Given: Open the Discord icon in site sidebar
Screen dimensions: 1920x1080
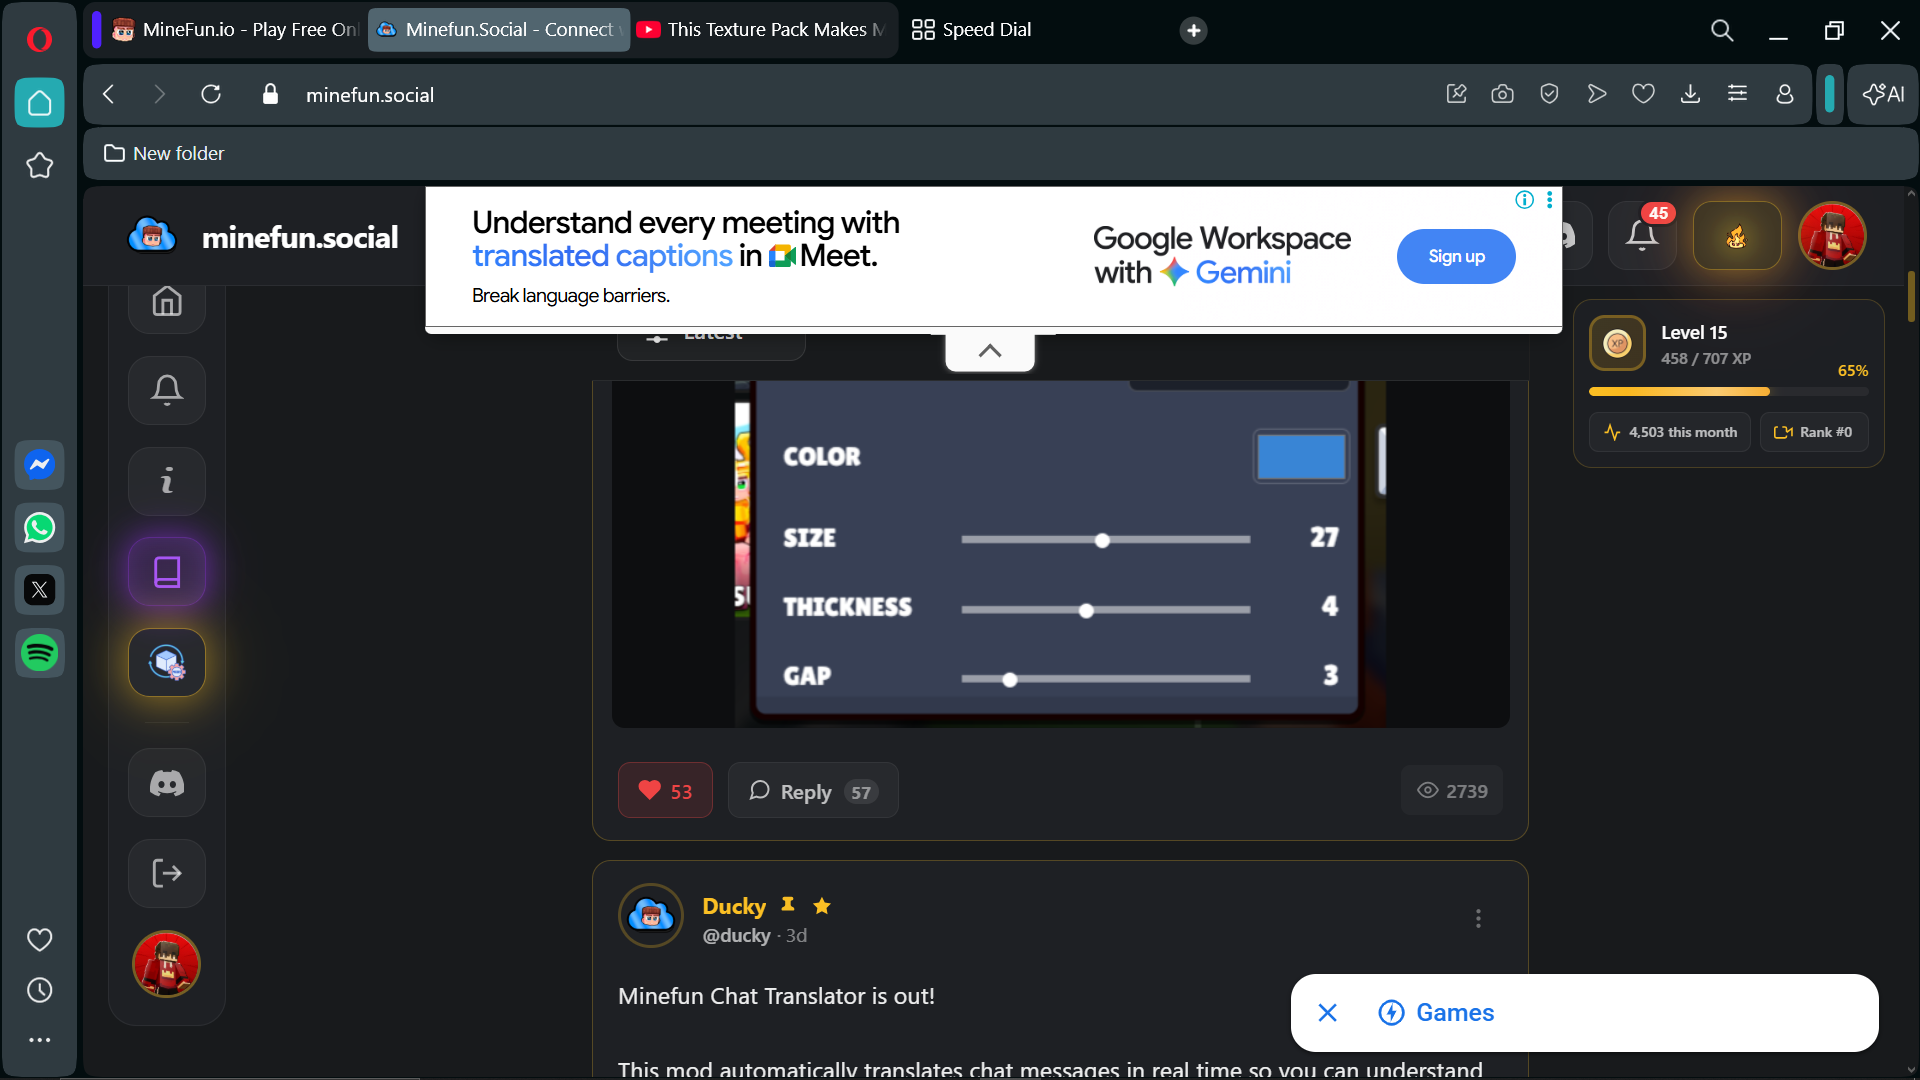Looking at the screenshot, I should point(167,784).
